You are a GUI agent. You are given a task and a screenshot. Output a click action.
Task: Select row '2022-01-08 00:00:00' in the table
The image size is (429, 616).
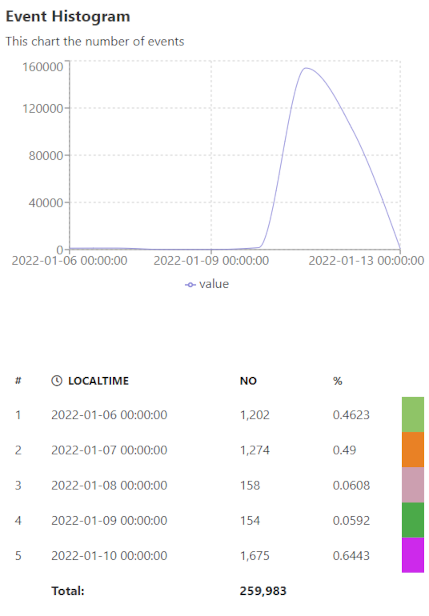212,485
